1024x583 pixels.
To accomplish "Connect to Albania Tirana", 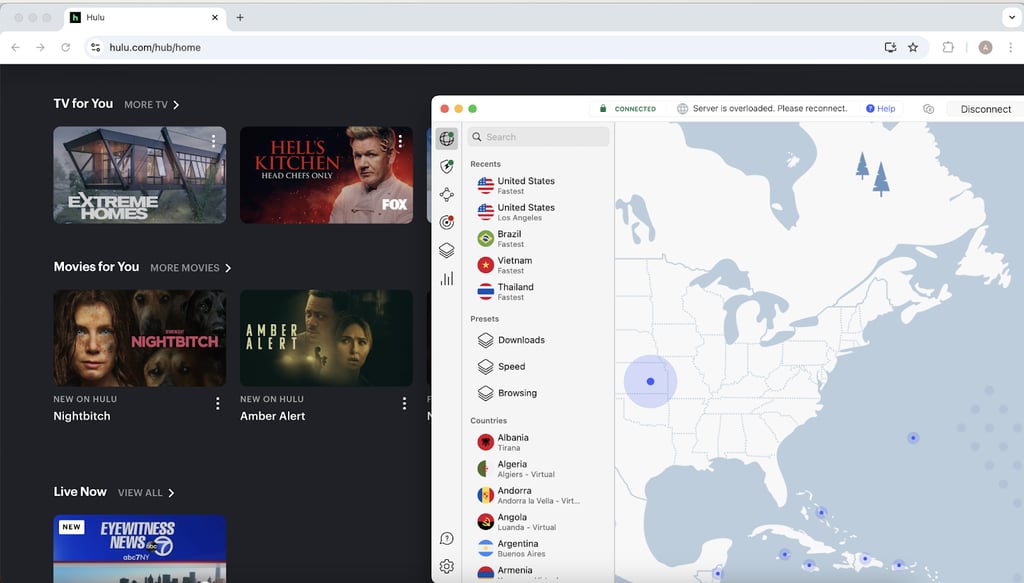I will click(x=539, y=442).
